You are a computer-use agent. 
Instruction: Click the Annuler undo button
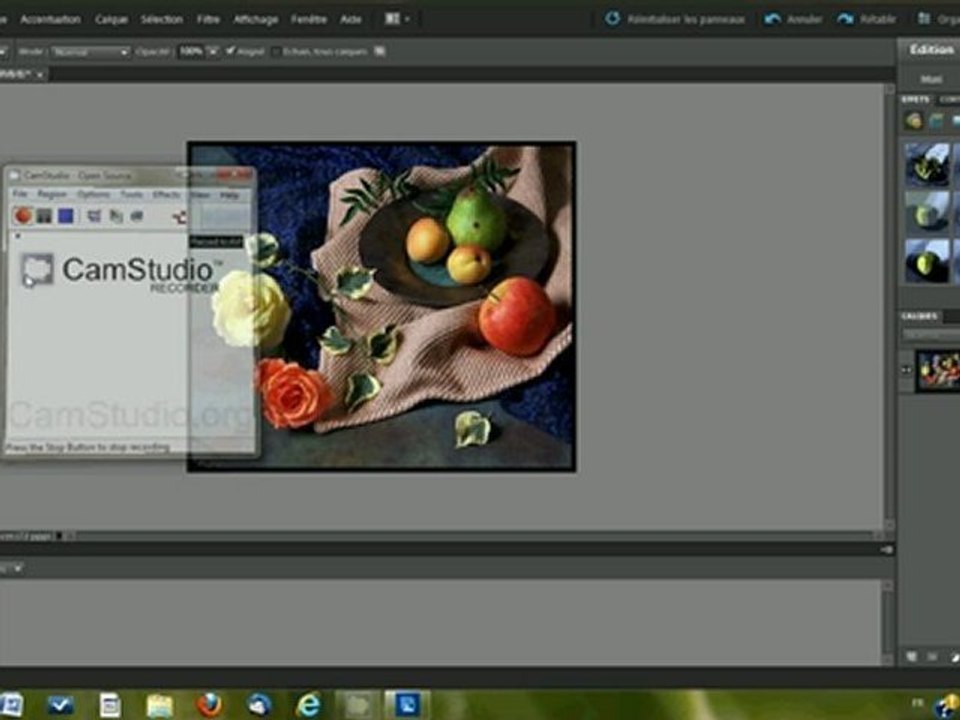(x=792, y=19)
